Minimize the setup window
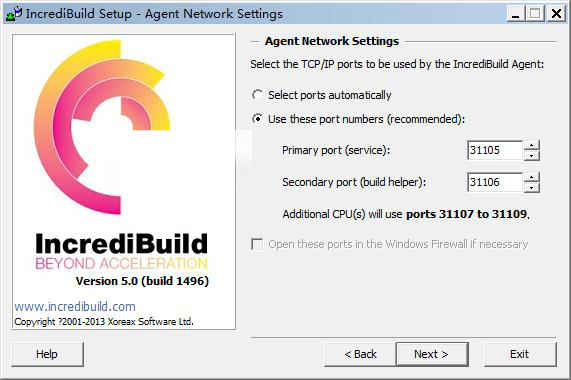 coord(516,14)
